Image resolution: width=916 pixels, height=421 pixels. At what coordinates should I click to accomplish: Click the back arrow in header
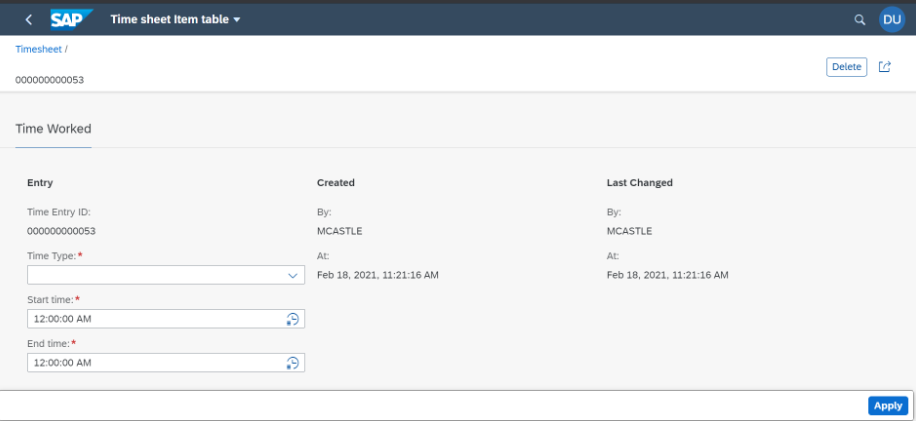point(29,20)
